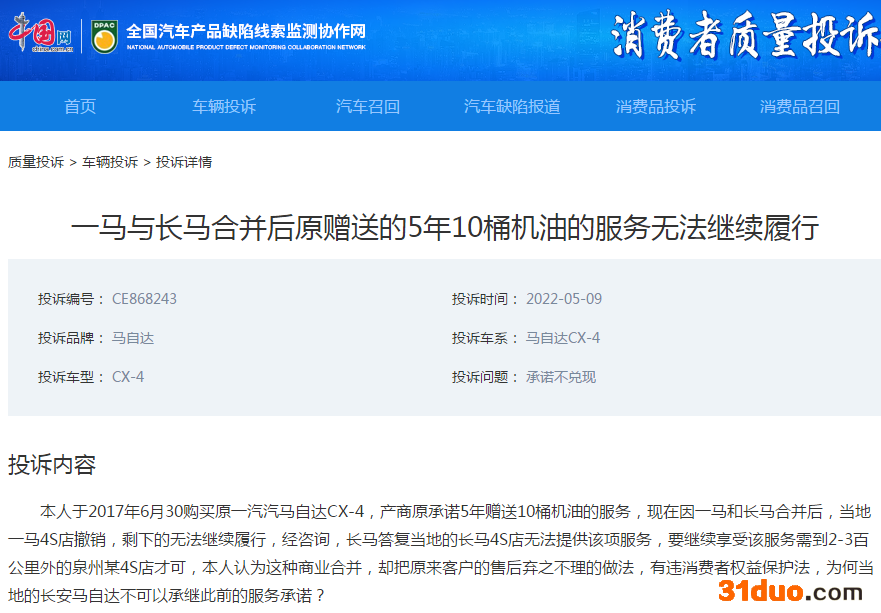The image size is (881, 613).
Task: Open the 首页 navigation tab
Action: pos(80,107)
